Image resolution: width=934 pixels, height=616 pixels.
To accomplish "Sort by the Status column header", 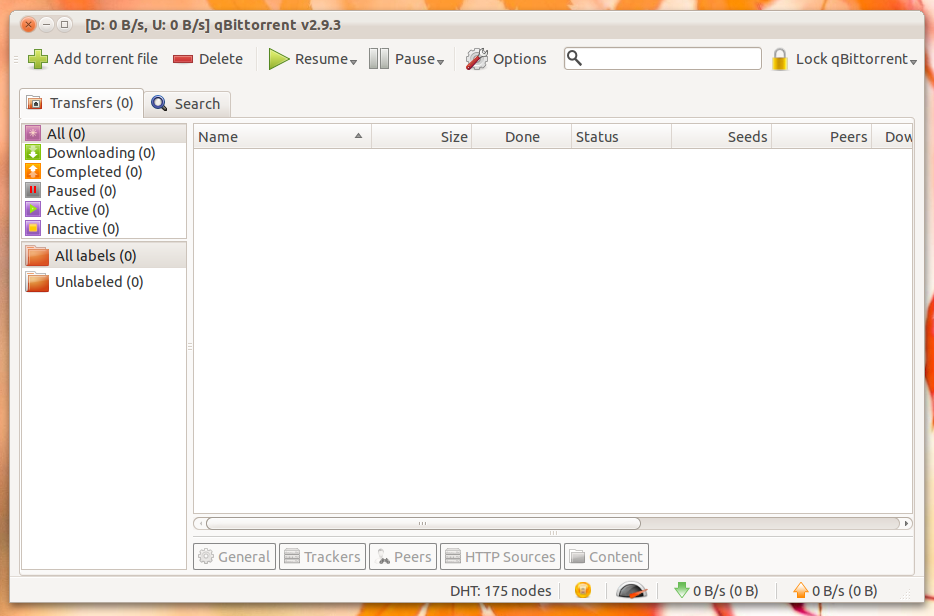I will pos(621,136).
